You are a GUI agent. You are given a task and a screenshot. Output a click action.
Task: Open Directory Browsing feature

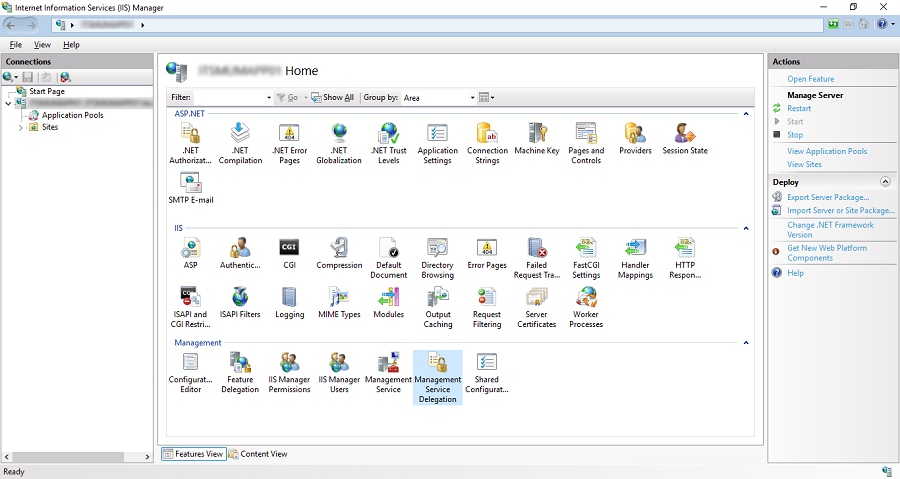pos(437,258)
